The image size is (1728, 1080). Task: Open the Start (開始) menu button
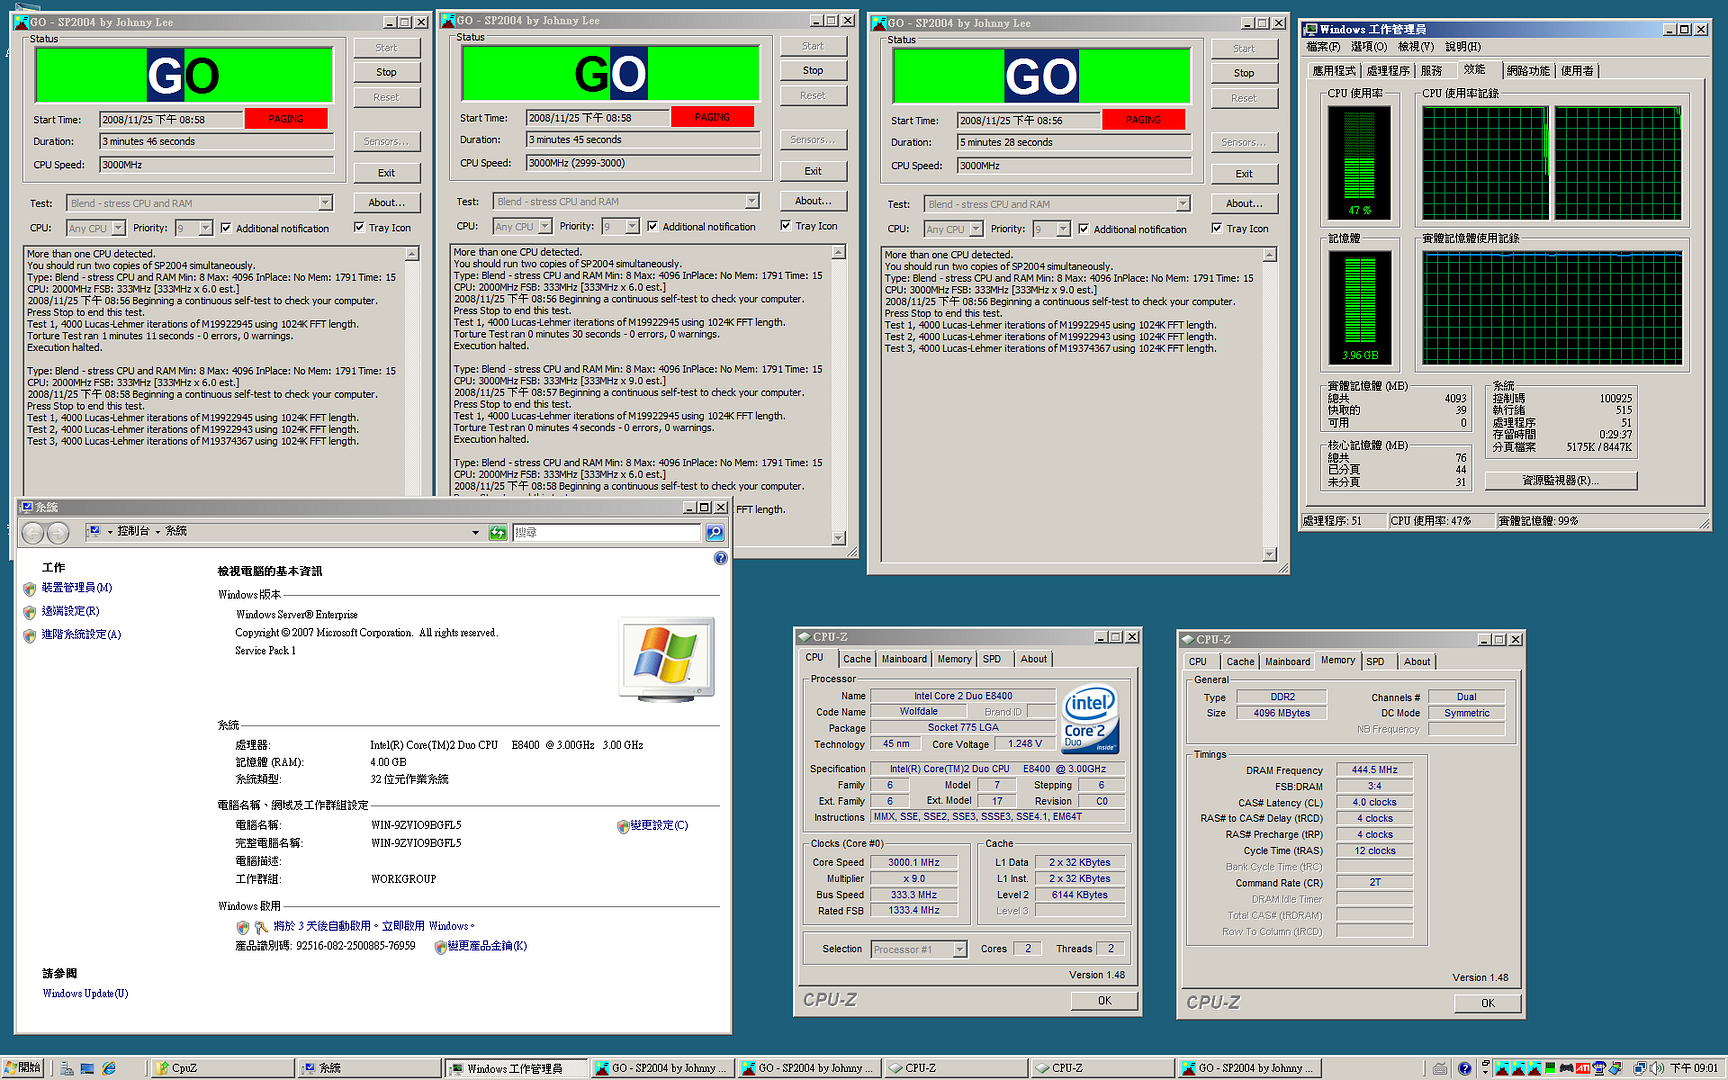click(x=22, y=1068)
